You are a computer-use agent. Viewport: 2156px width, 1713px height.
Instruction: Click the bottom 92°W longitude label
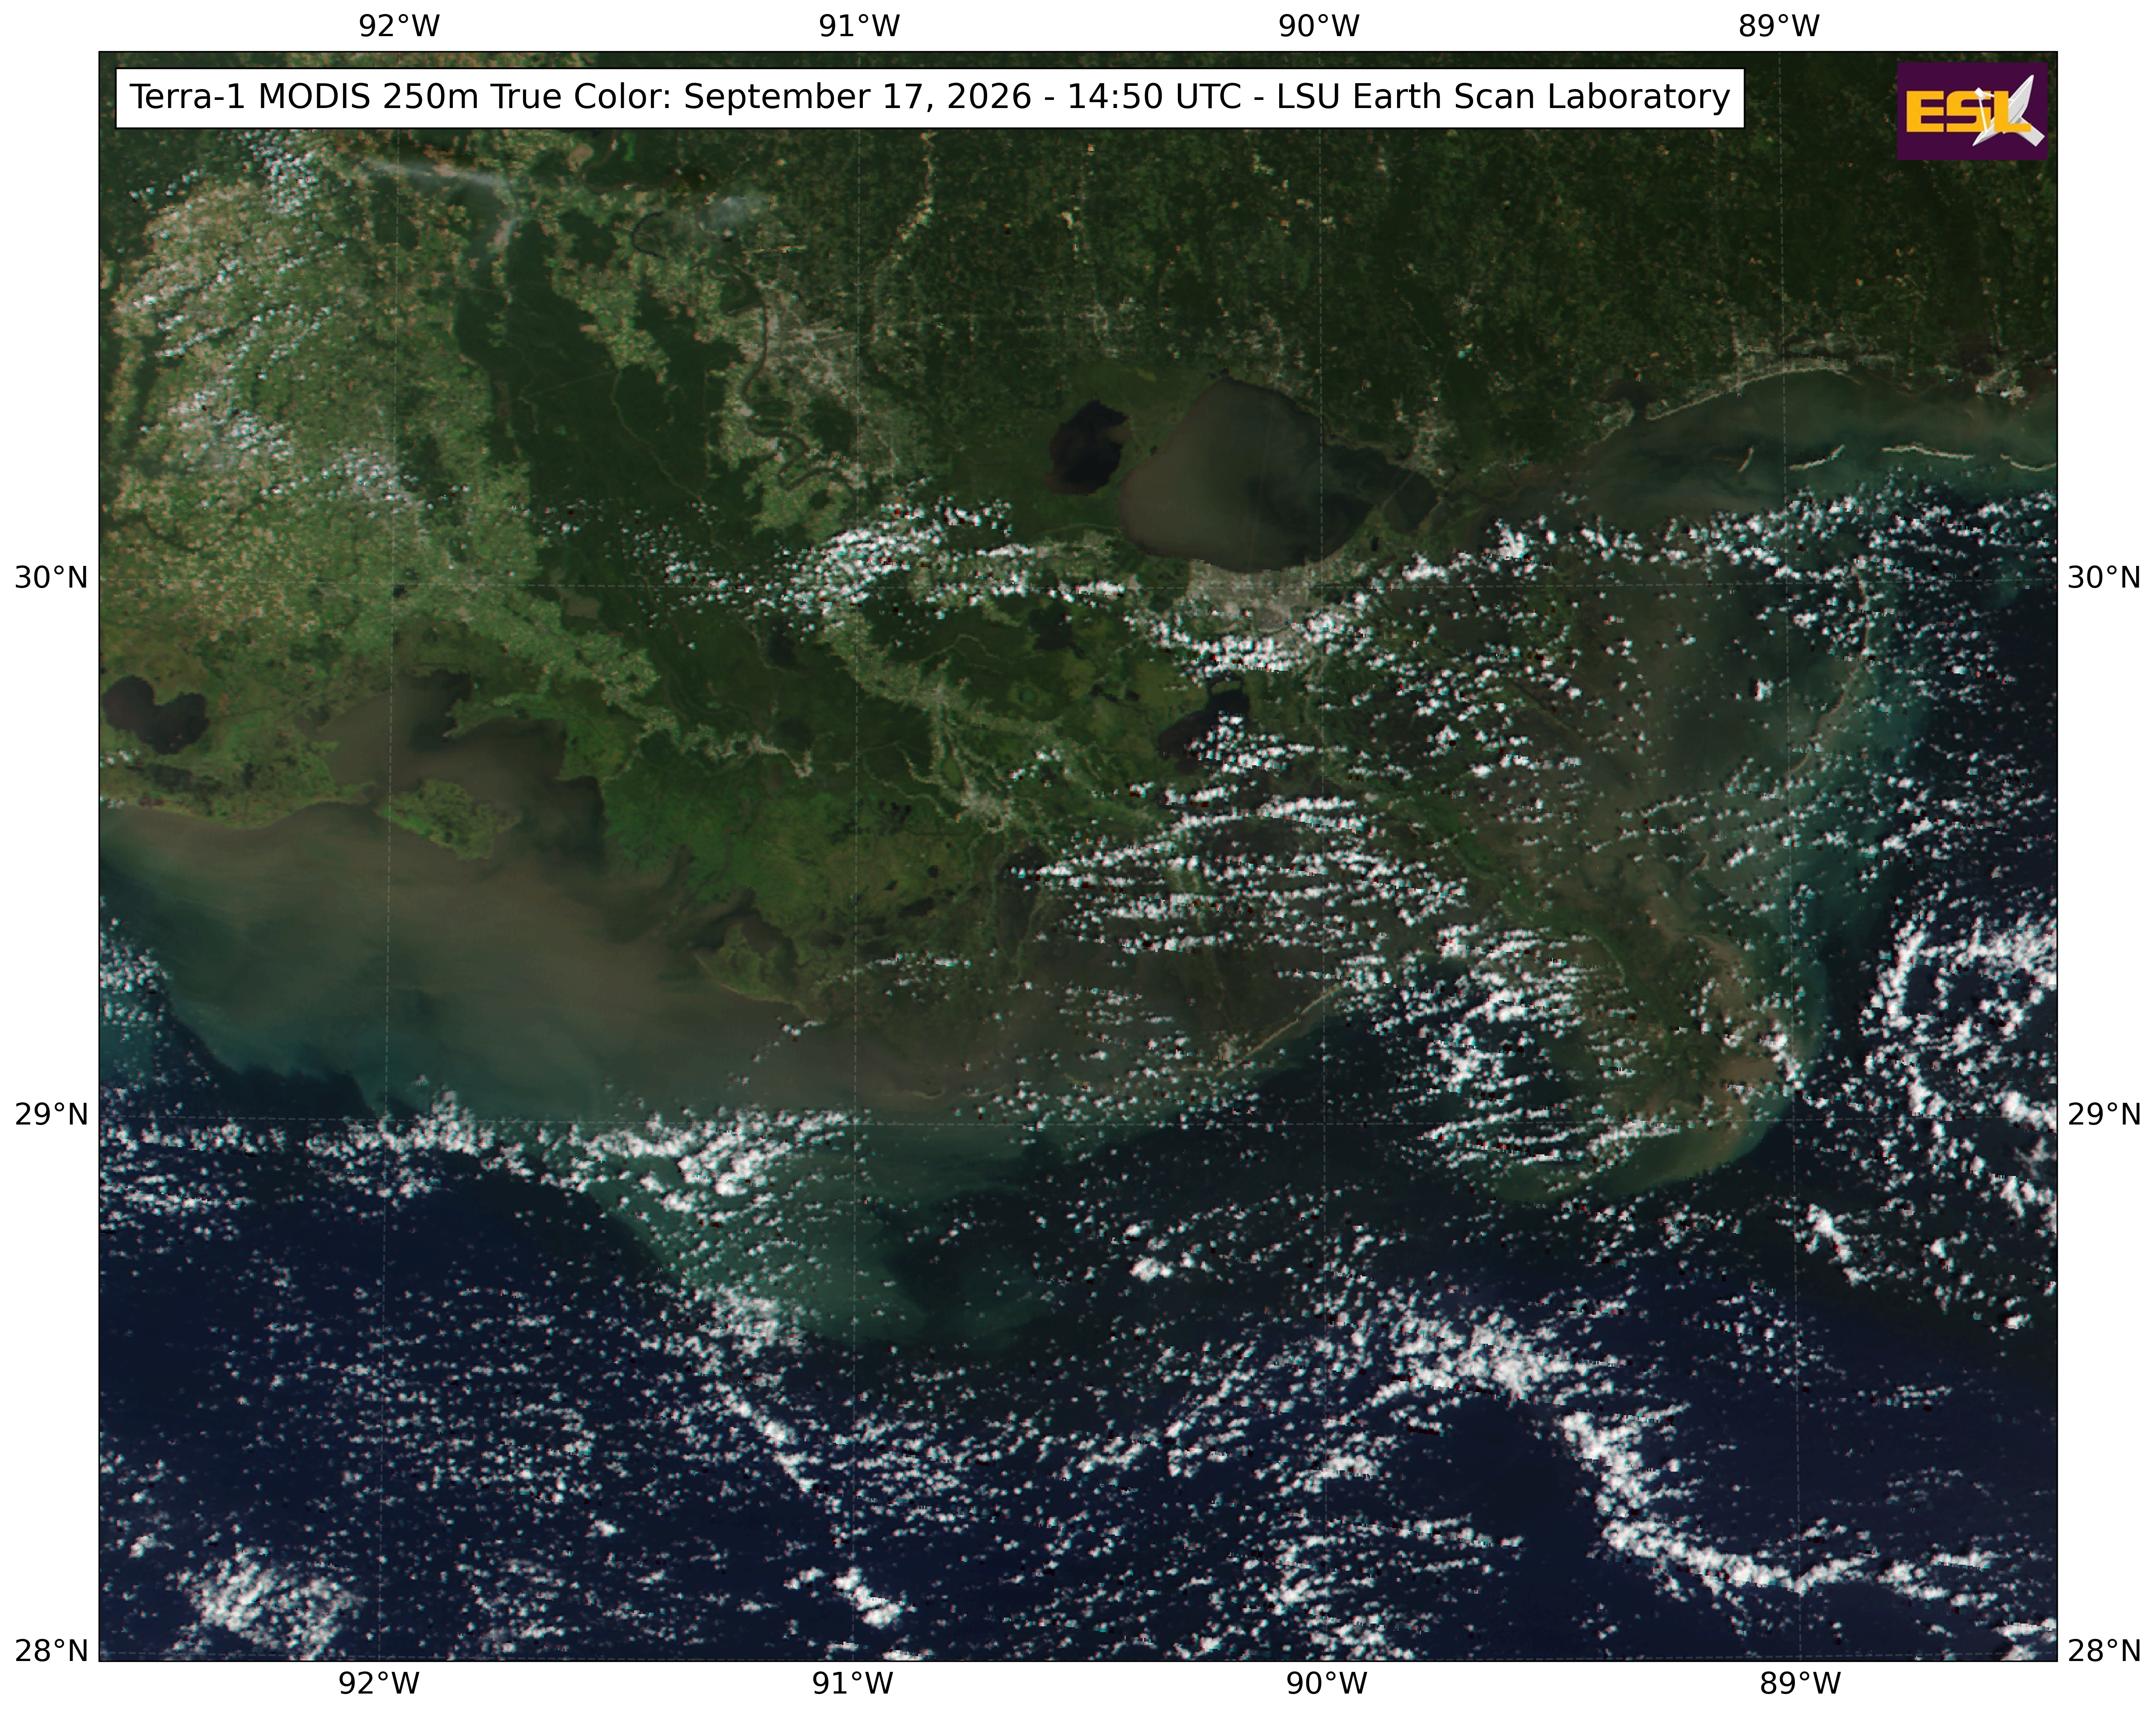click(x=379, y=1684)
